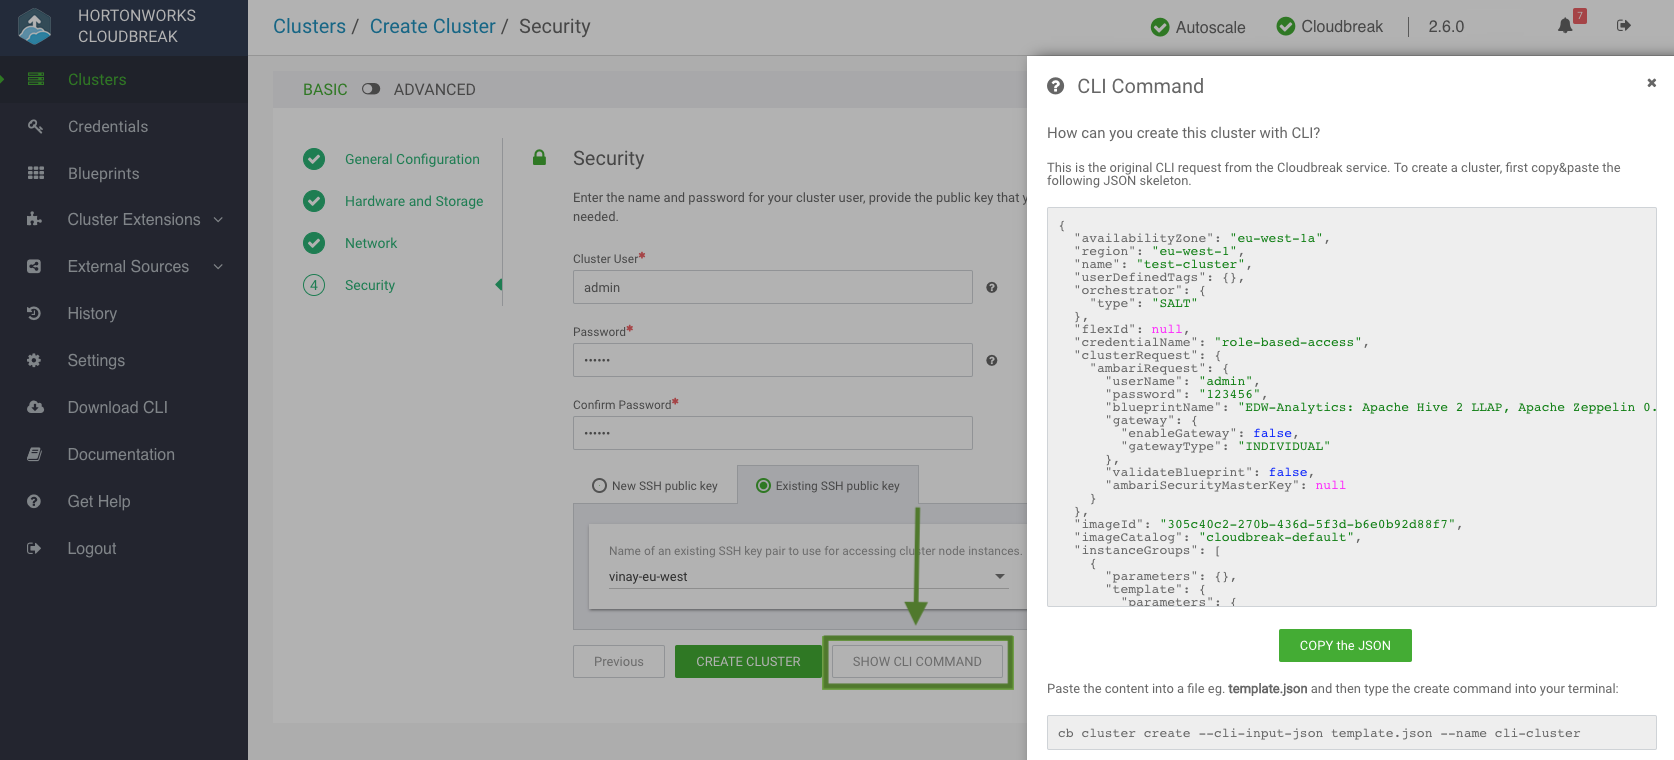Click the Download CLI cloud icon
The image size is (1674, 760).
(35, 407)
